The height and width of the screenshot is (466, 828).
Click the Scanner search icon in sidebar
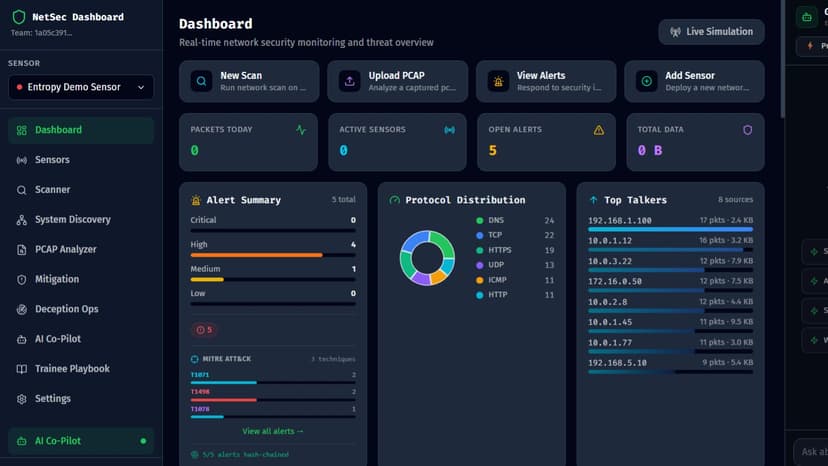22,190
